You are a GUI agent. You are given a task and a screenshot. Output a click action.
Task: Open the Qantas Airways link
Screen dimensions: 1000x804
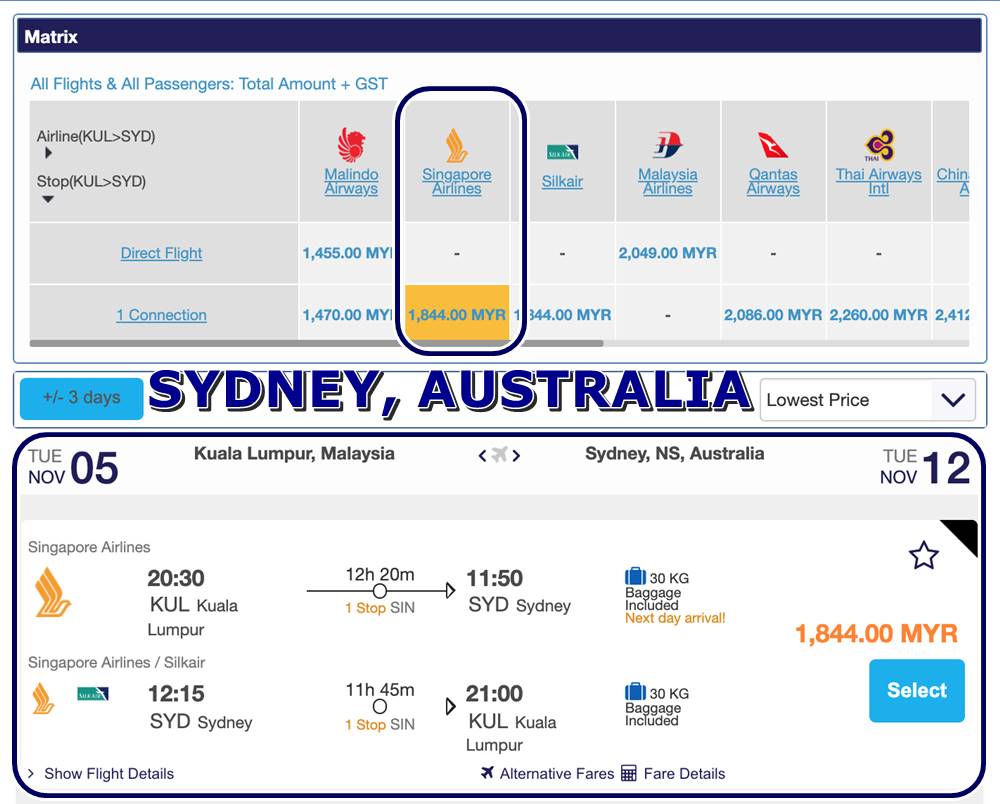[x=773, y=181]
